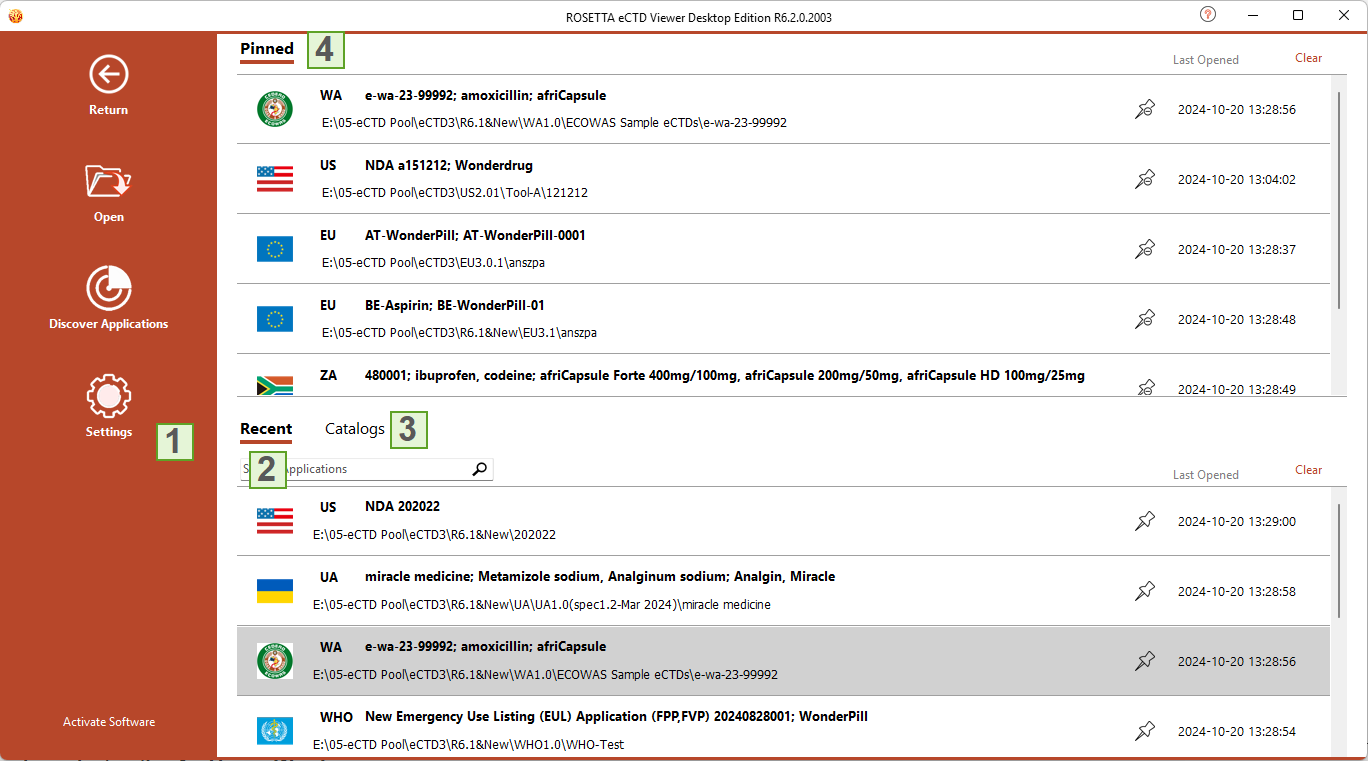Click the pinned list vertical scrollbar

tap(1341, 200)
